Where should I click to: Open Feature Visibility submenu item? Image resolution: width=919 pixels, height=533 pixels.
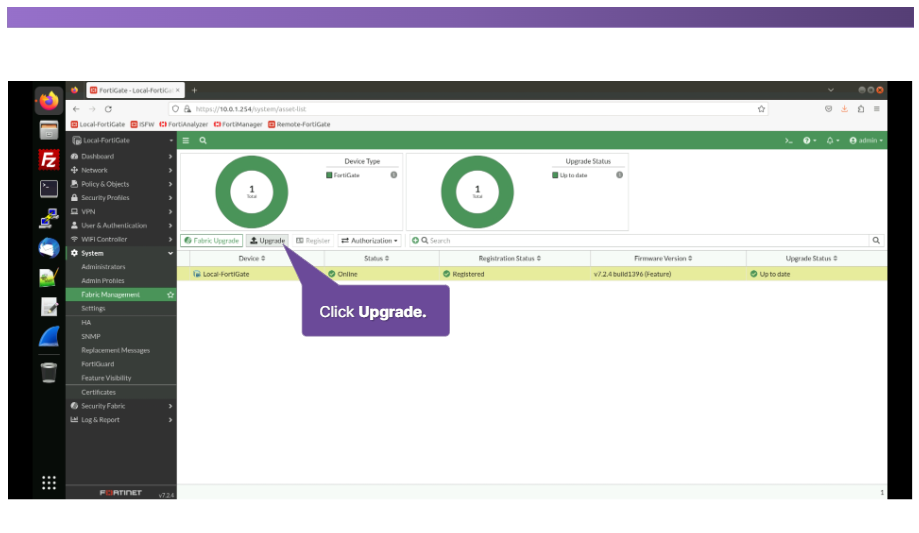tap(106, 378)
